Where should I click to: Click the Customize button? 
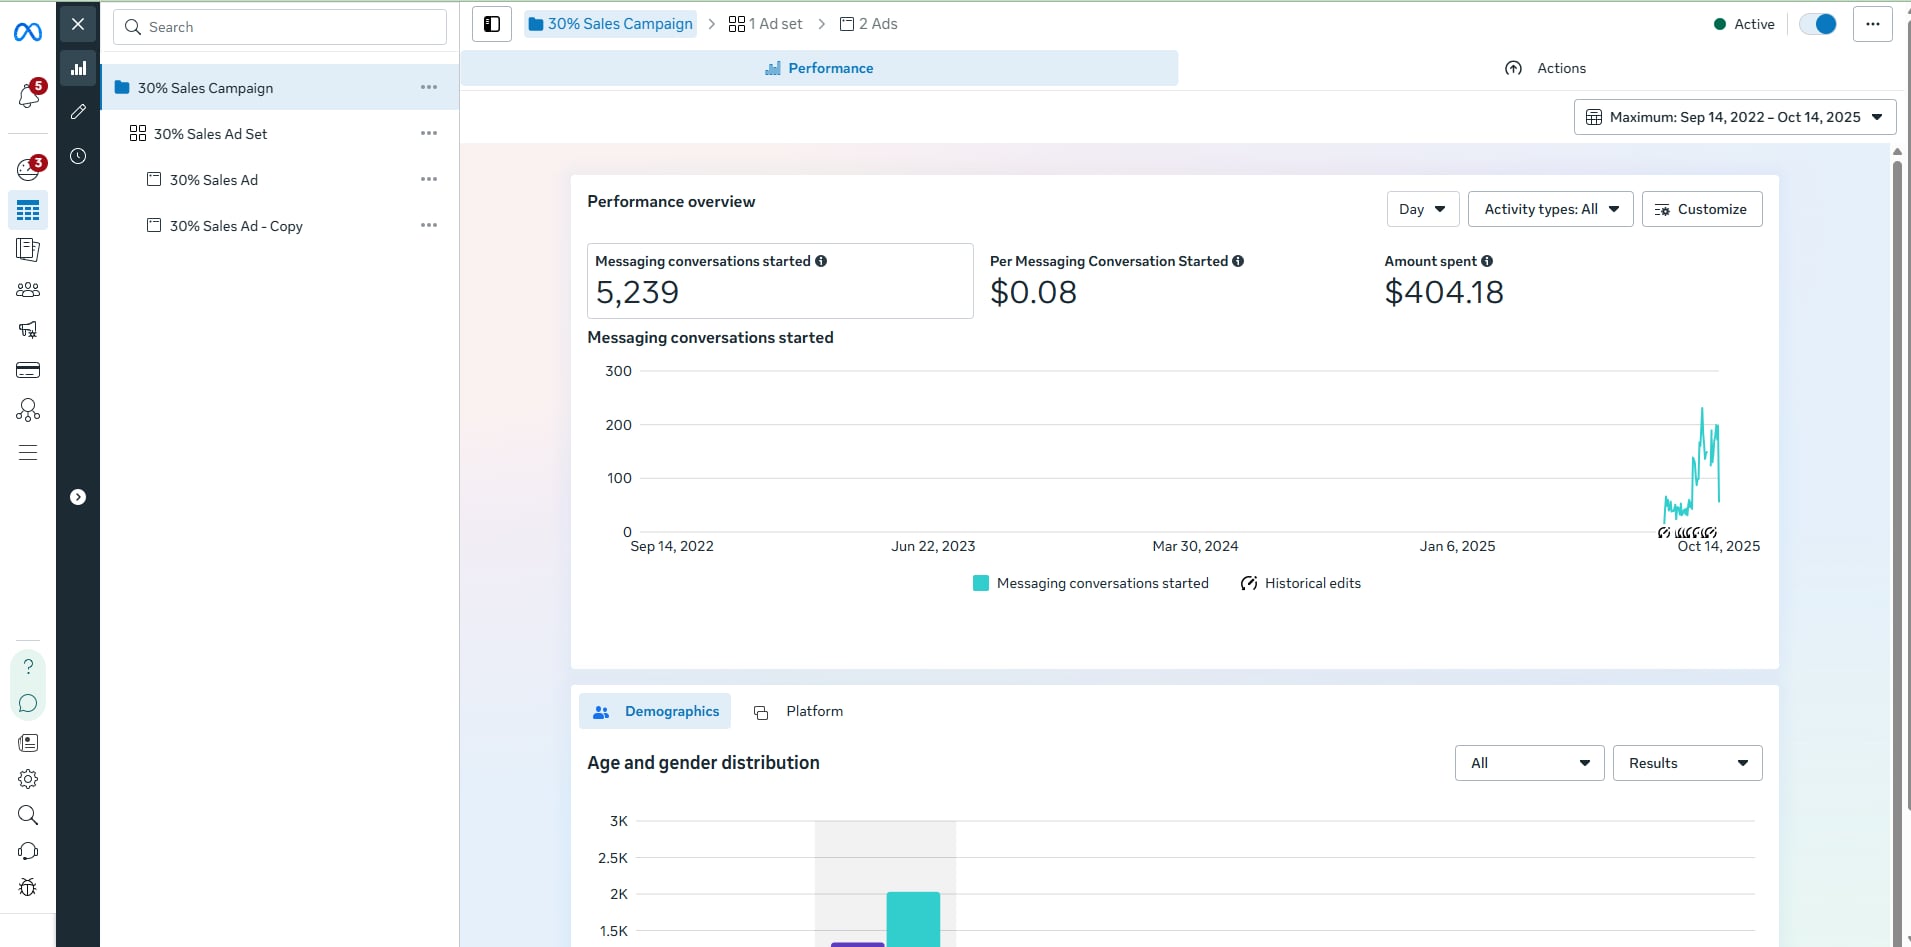1701,209
